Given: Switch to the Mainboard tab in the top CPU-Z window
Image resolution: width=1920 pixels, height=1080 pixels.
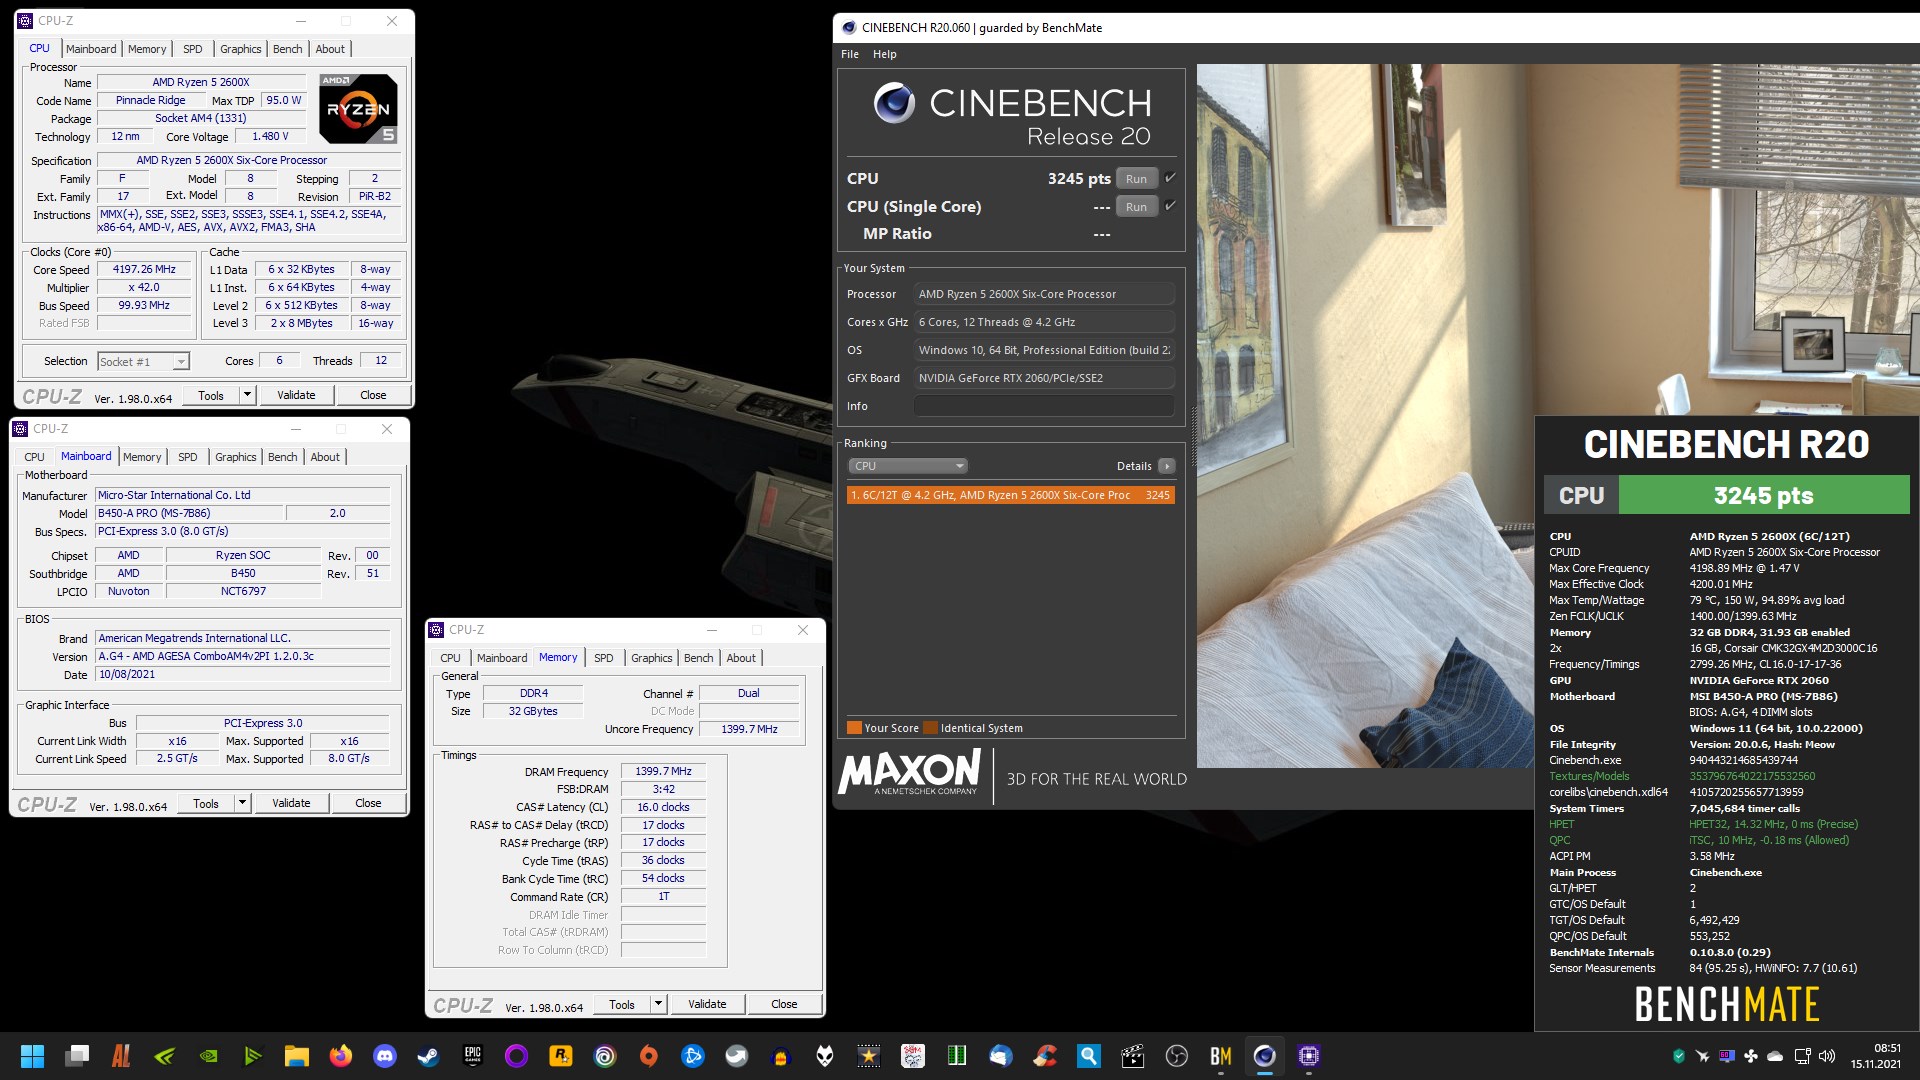Looking at the screenshot, I should (x=91, y=49).
